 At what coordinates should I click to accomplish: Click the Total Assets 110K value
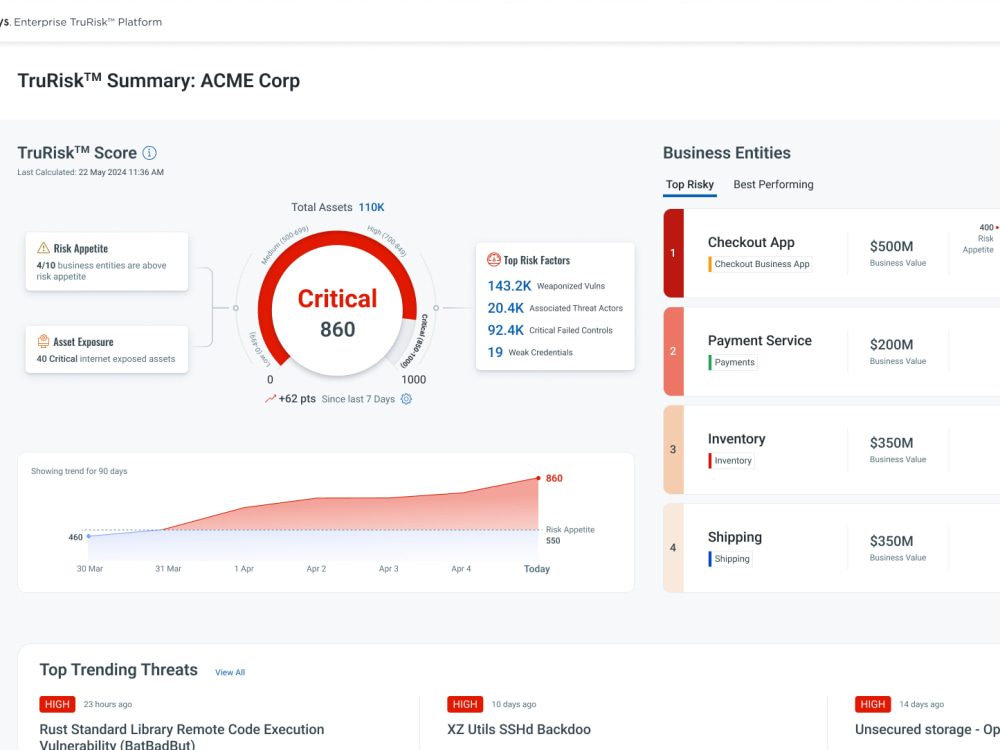[x=371, y=207]
